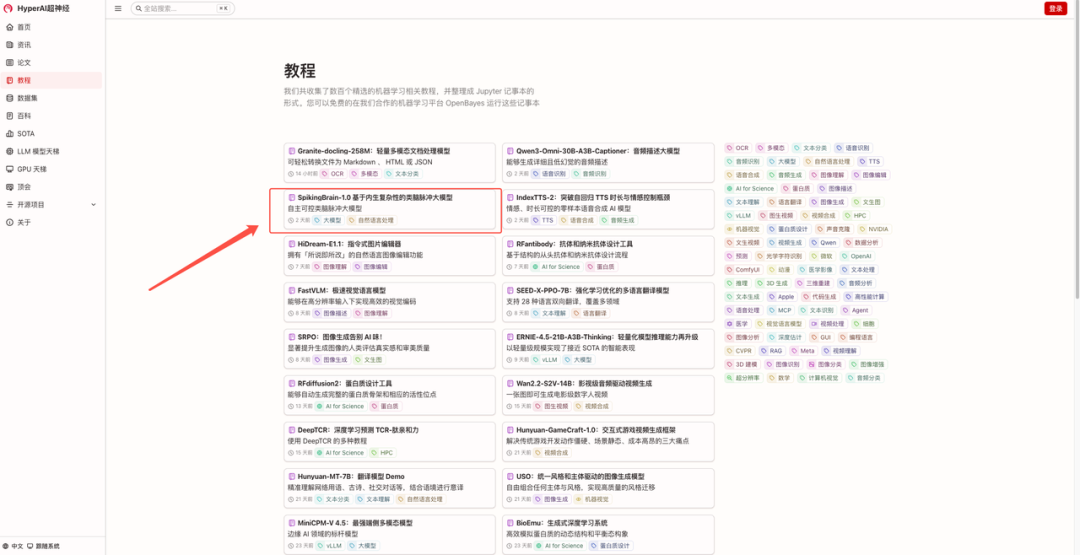
Task: Open 顶会 conferences in sidebar
Action: point(24,186)
